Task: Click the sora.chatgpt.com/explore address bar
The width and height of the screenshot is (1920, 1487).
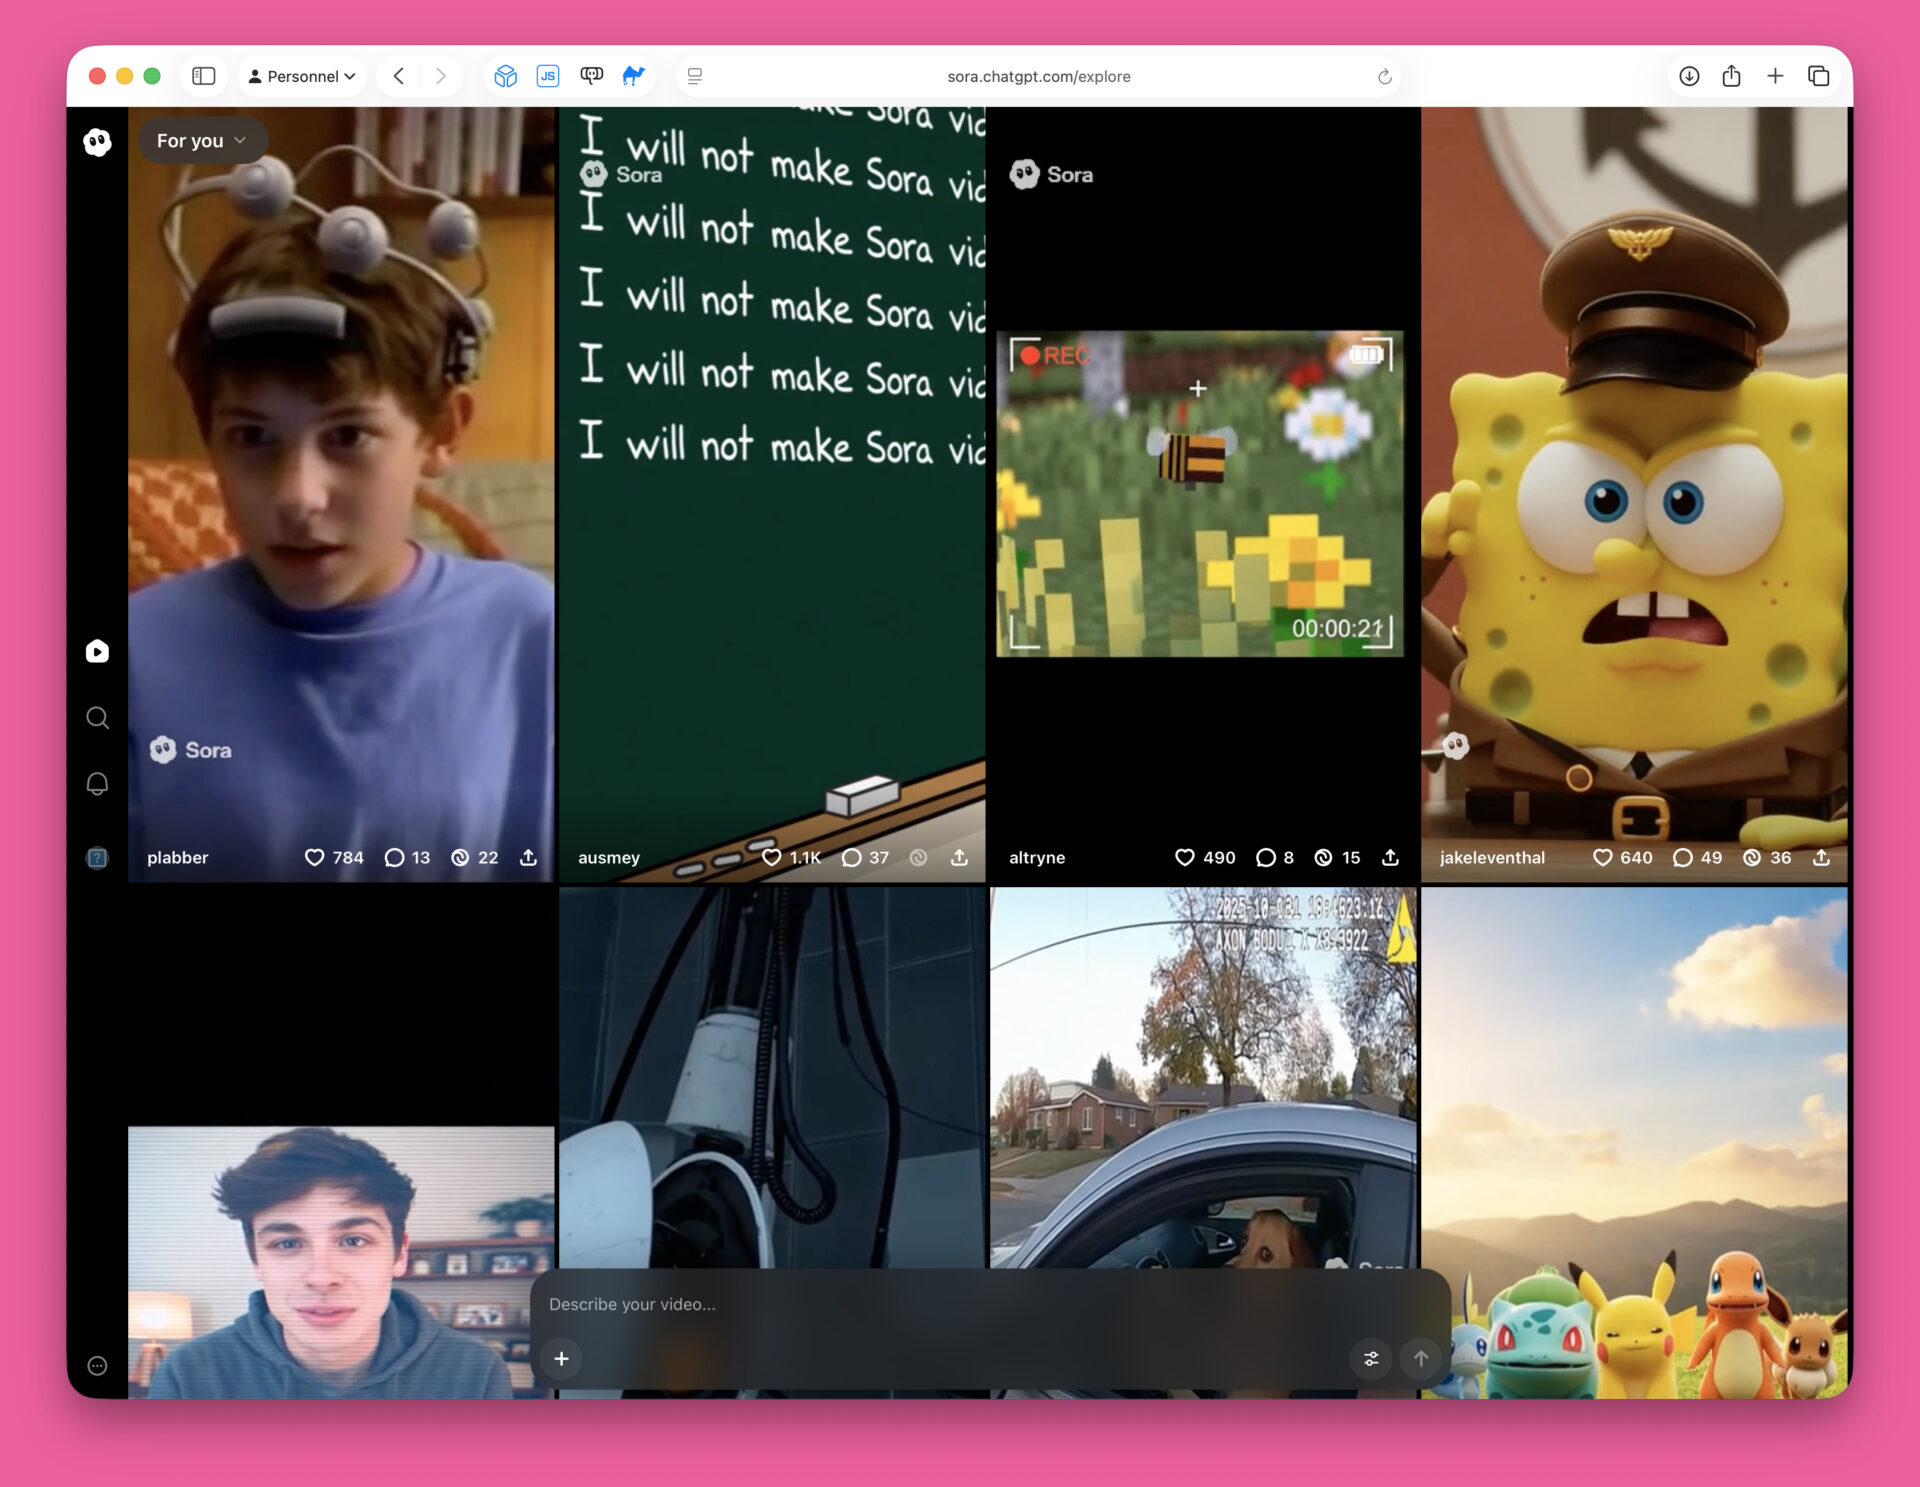Action: 1039,76
